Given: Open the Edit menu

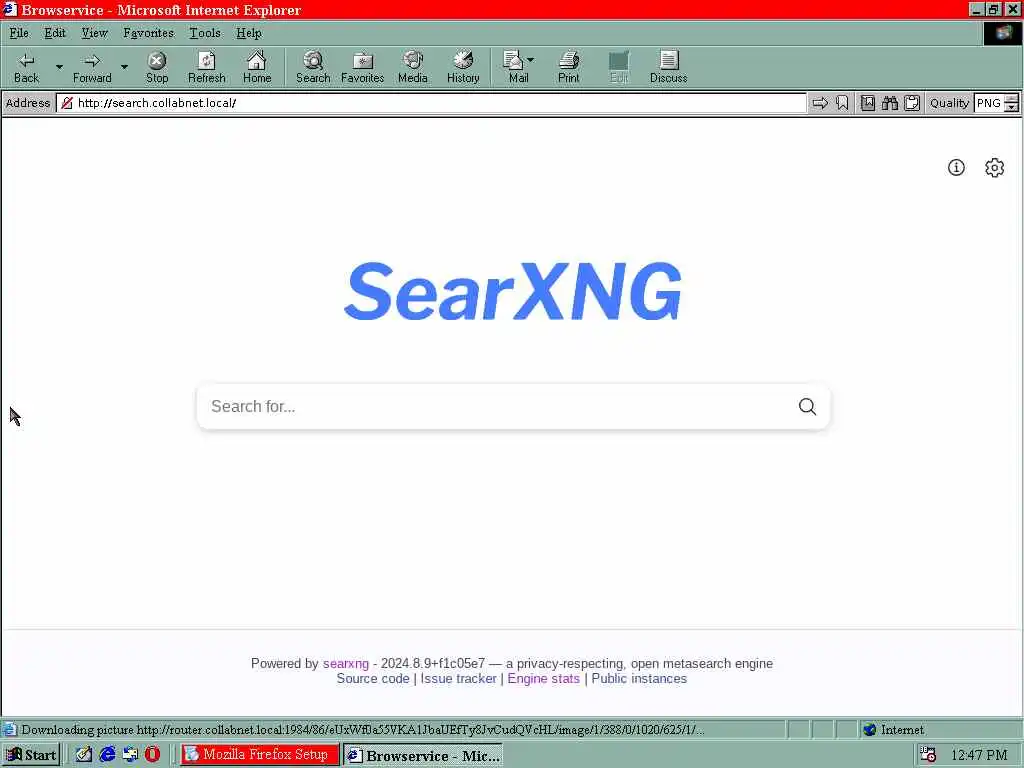Looking at the screenshot, I should click(55, 33).
